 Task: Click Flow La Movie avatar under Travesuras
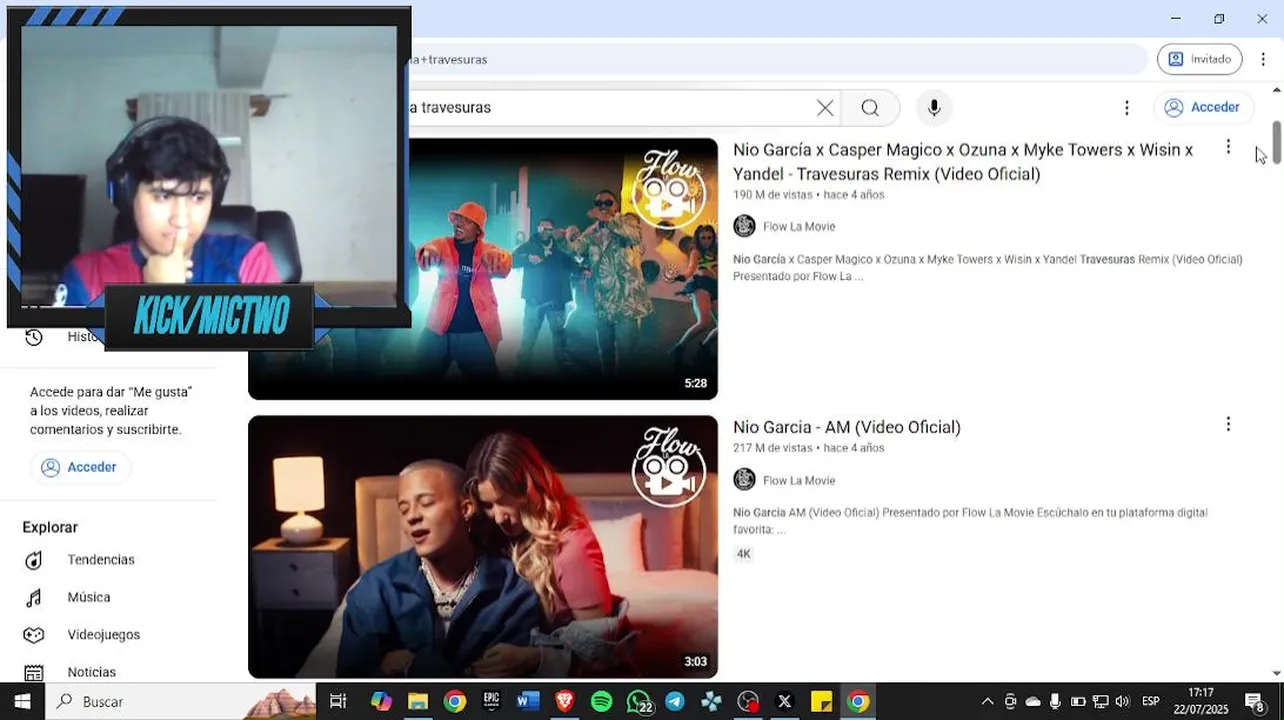click(x=744, y=226)
